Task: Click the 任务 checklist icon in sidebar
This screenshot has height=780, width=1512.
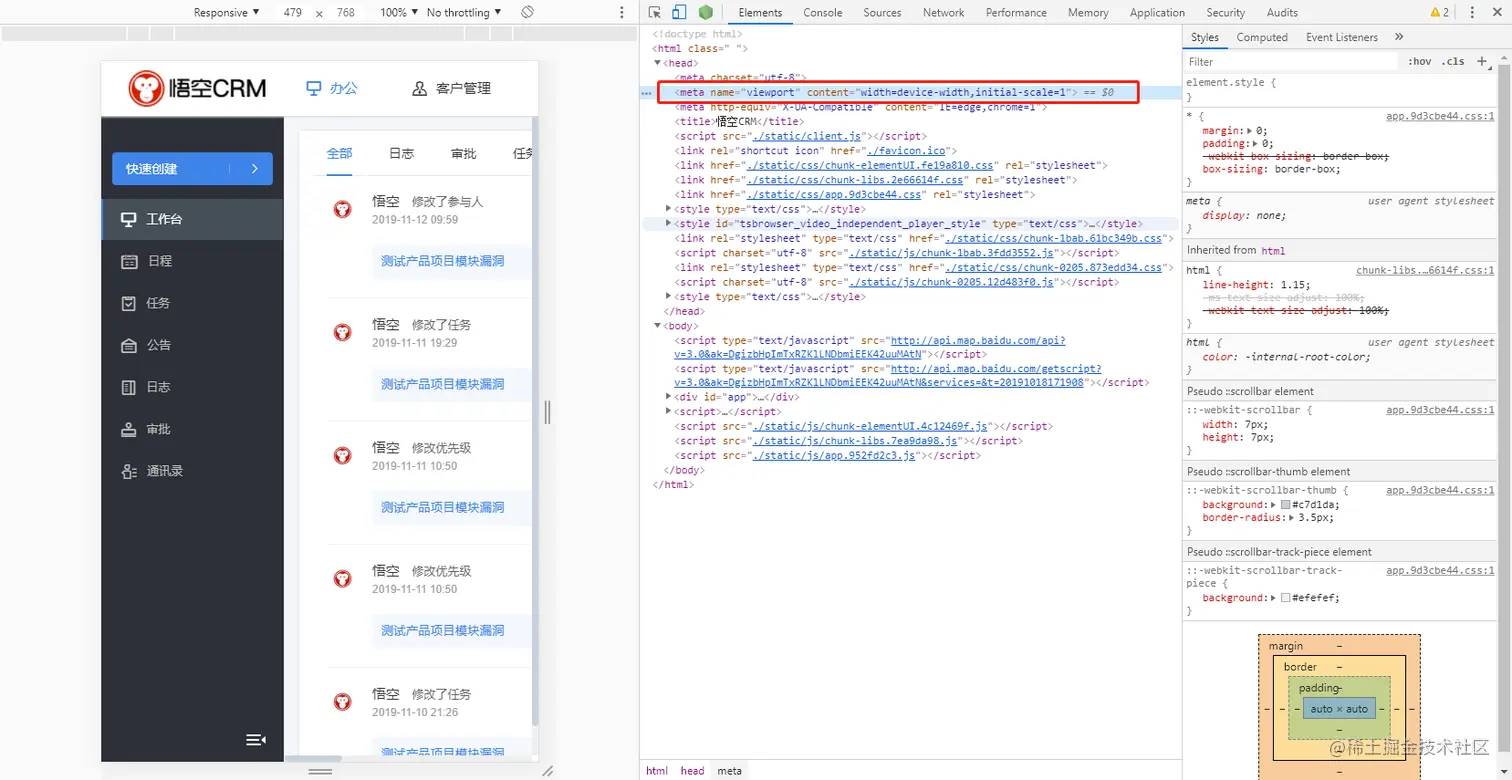Action: pyautogui.click(x=129, y=303)
